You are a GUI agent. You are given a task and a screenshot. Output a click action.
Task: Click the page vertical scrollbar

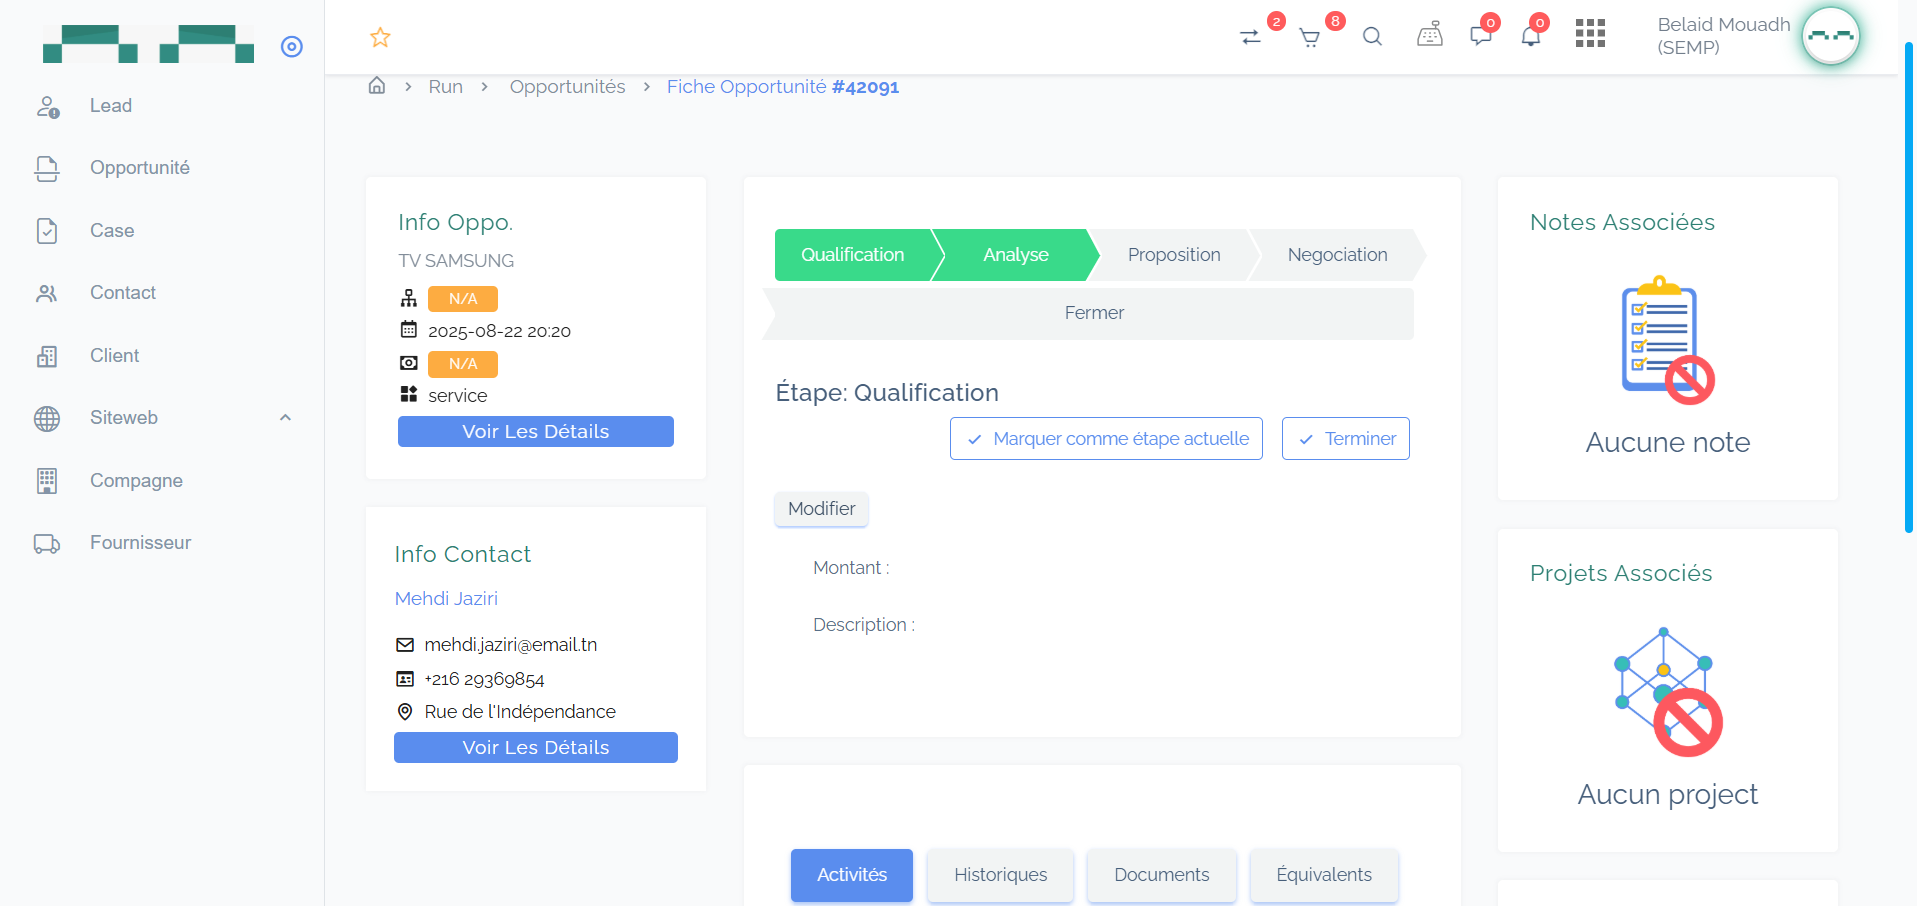pos(1908,287)
